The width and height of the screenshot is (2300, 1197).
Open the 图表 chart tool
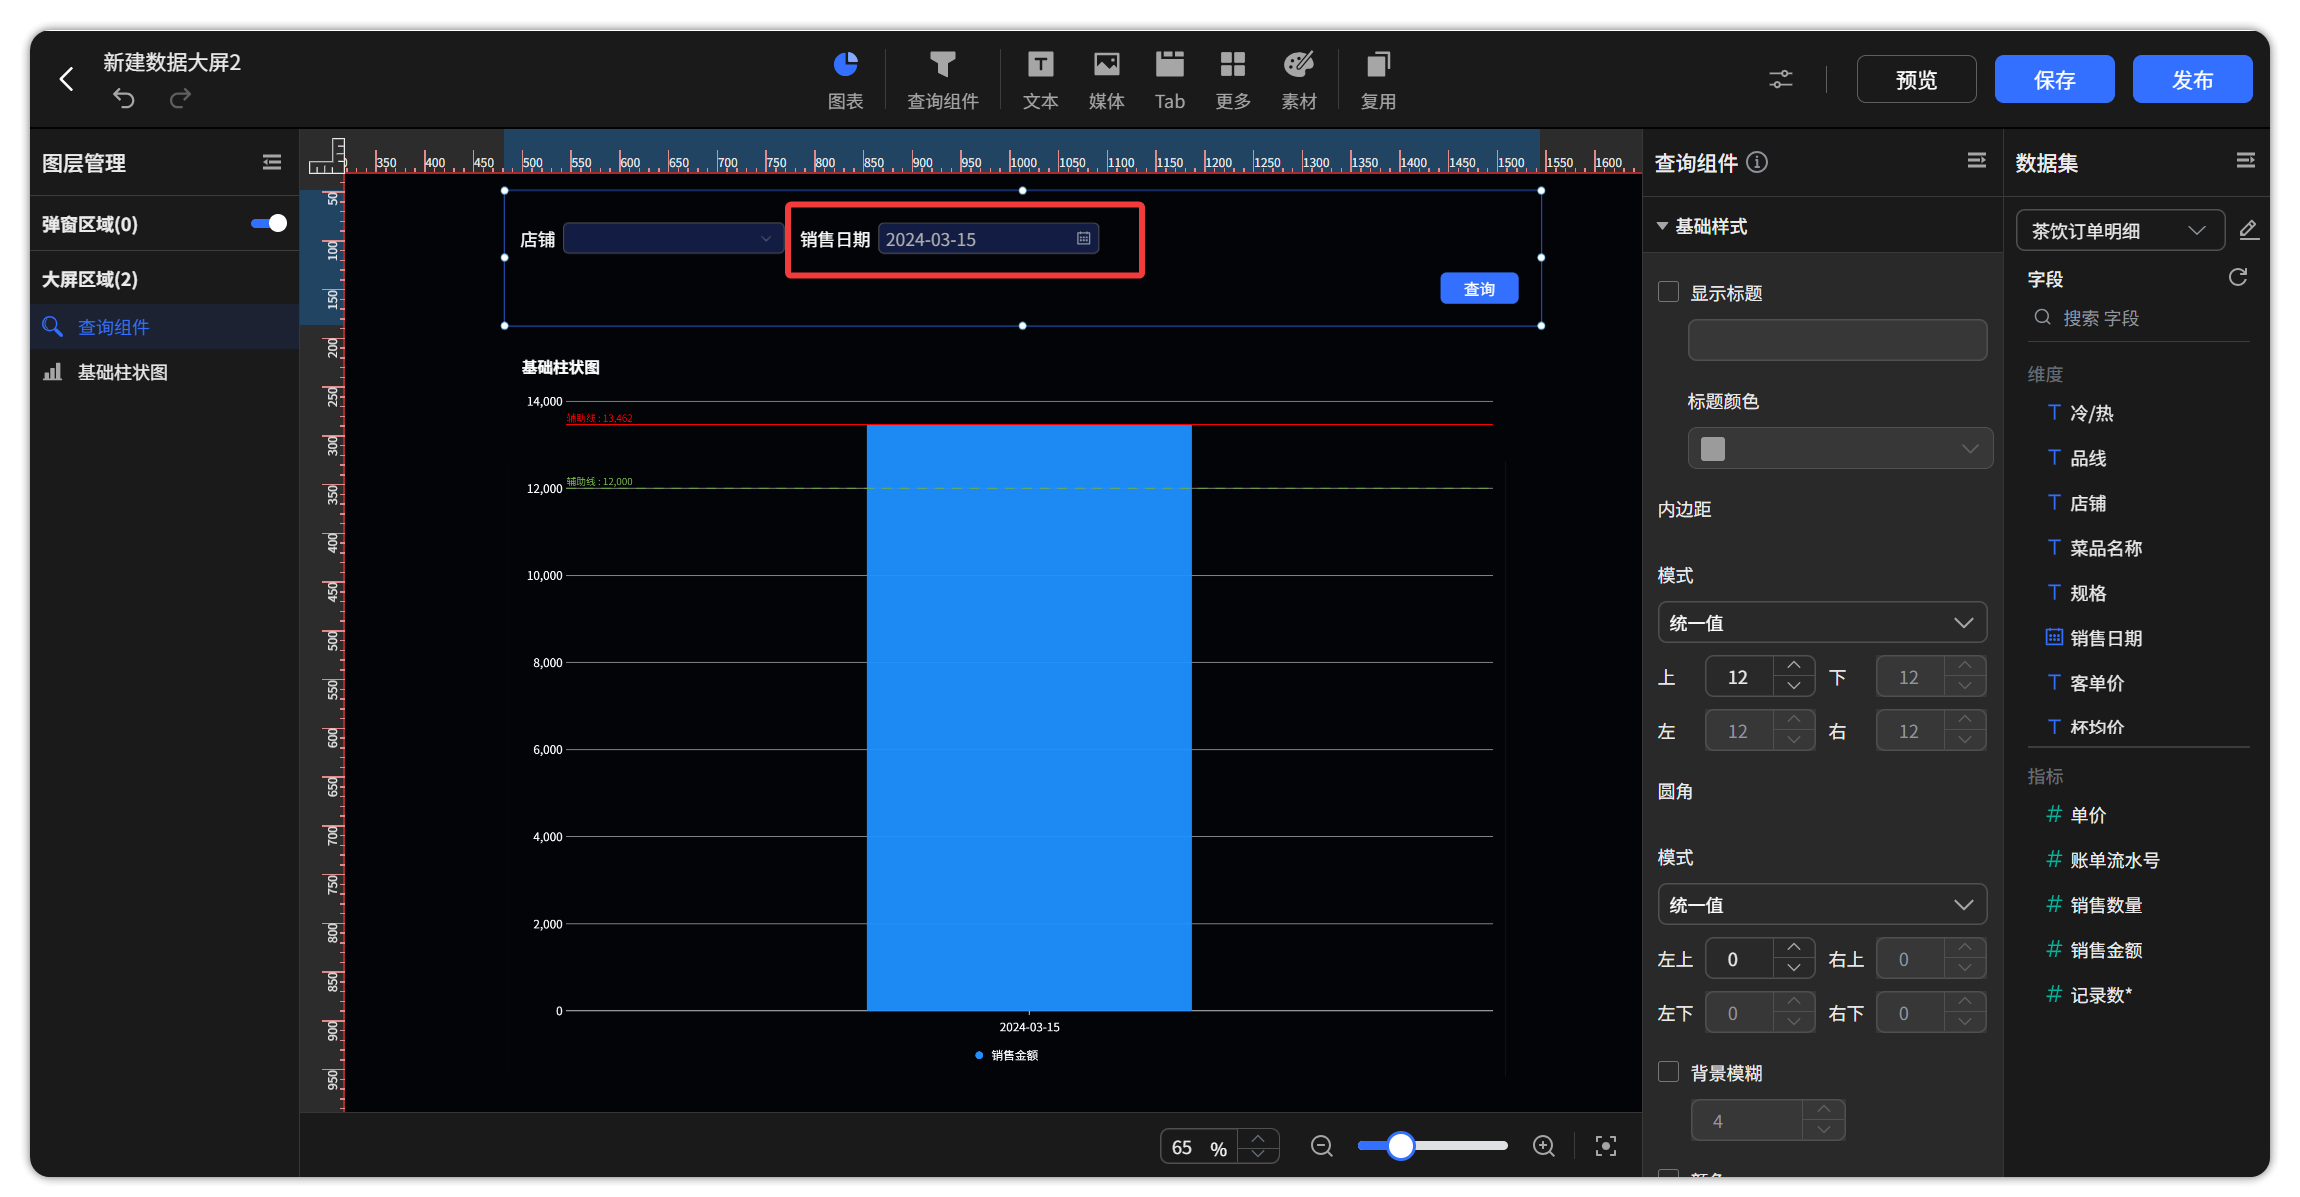click(845, 80)
